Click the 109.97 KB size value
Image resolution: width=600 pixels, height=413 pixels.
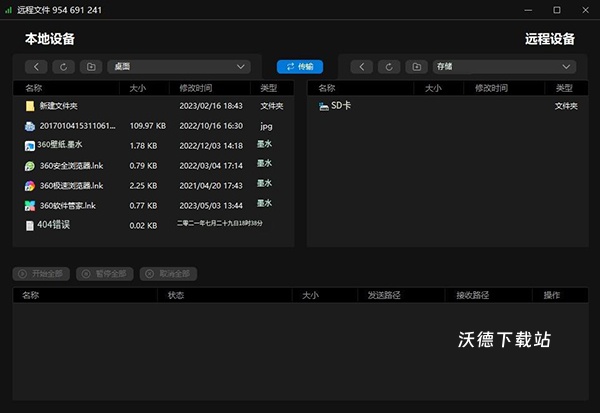click(x=148, y=126)
